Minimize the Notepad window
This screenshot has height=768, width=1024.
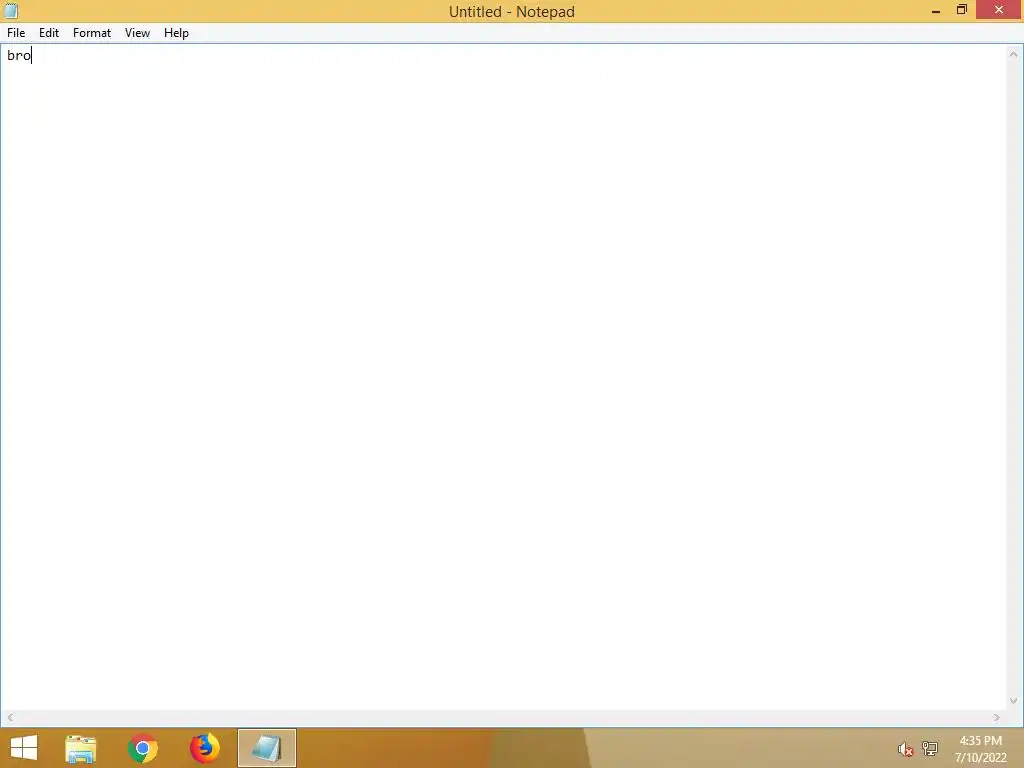click(x=935, y=10)
